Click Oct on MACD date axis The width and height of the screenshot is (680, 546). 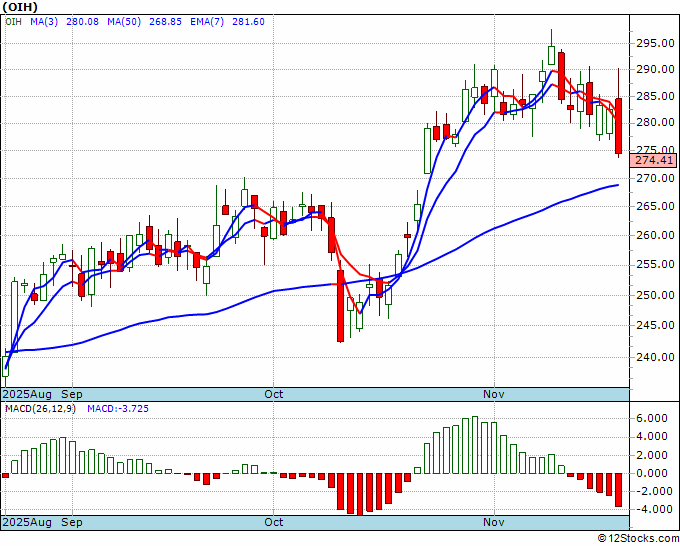(x=274, y=522)
